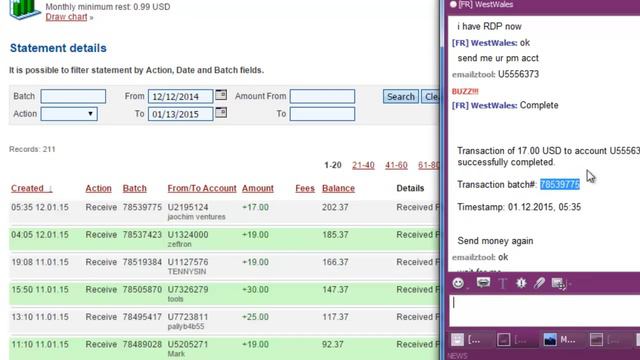Screen dimensions: 640x360
Task: Click the audibles lips icon
Action: (x=483, y=282)
